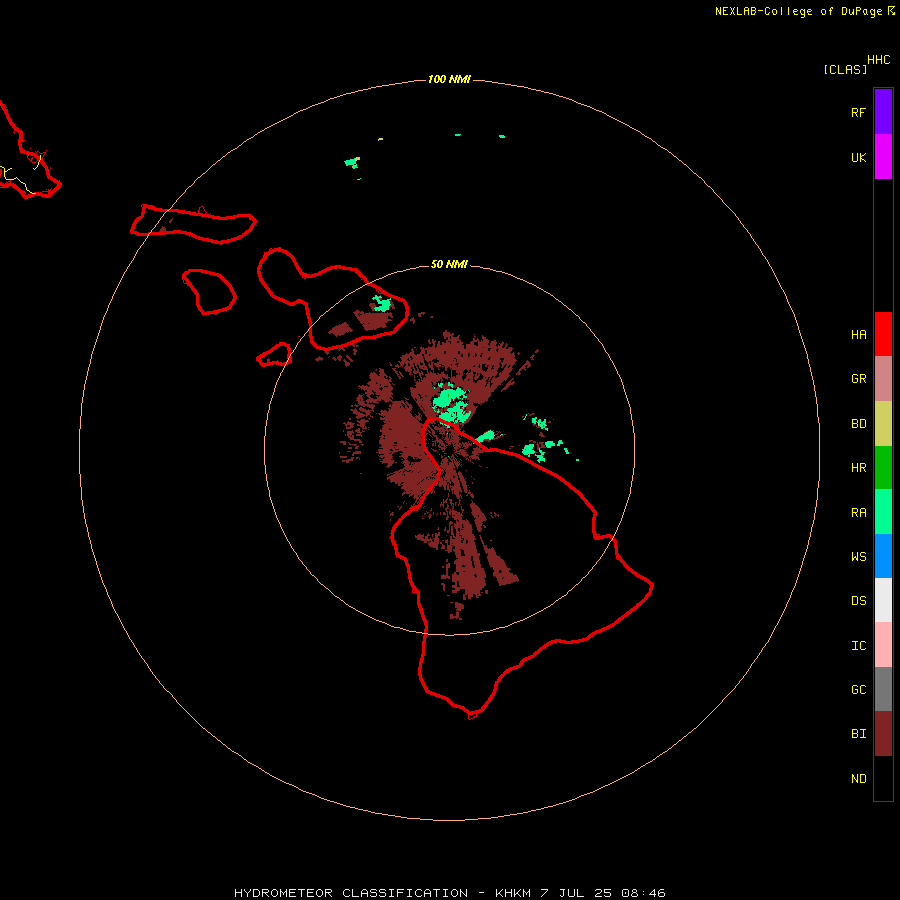Click the BI legend label
This screenshot has width=900, height=900.
tap(858, 734)
